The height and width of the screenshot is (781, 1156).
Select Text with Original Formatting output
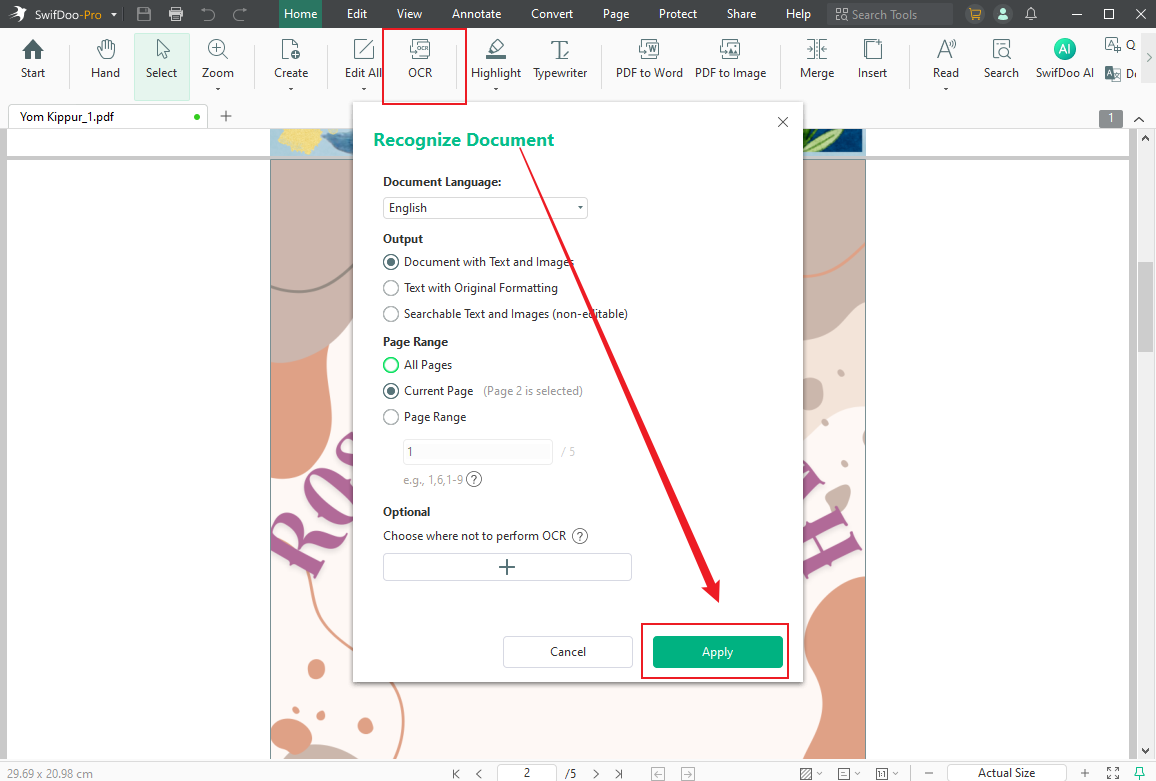(390, 287)
